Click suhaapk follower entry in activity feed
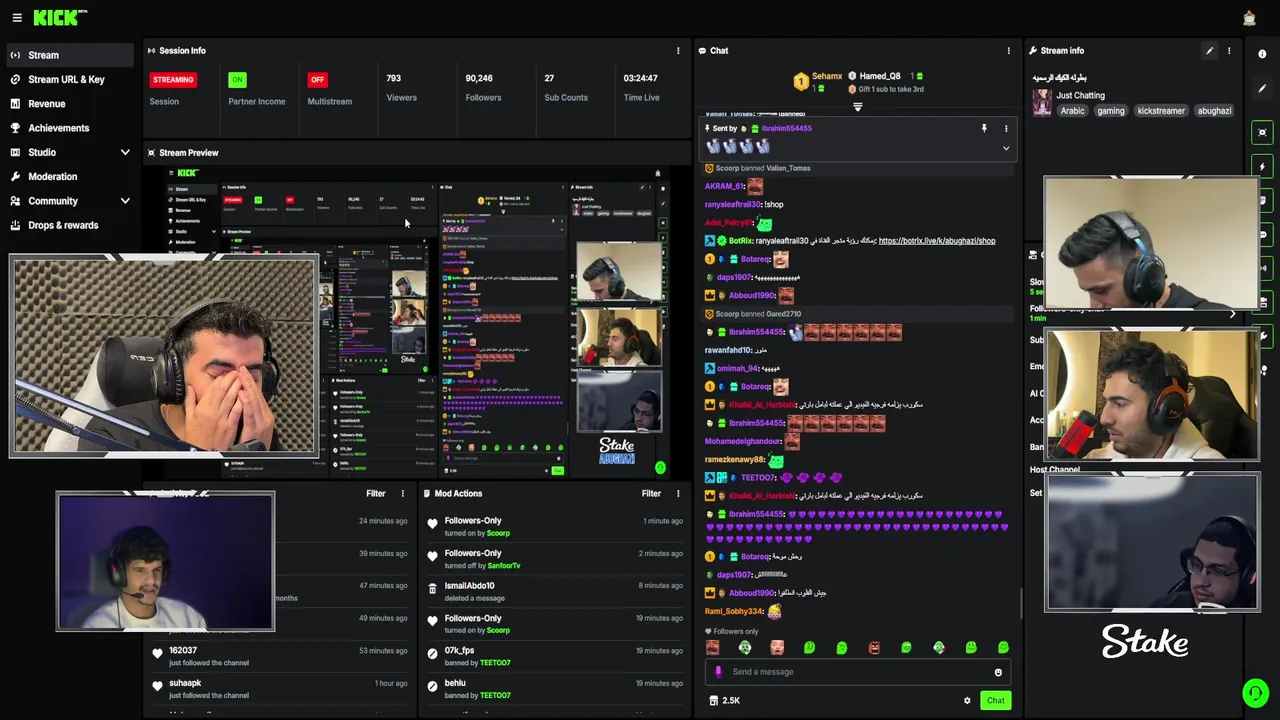 (x=280, y=689)
